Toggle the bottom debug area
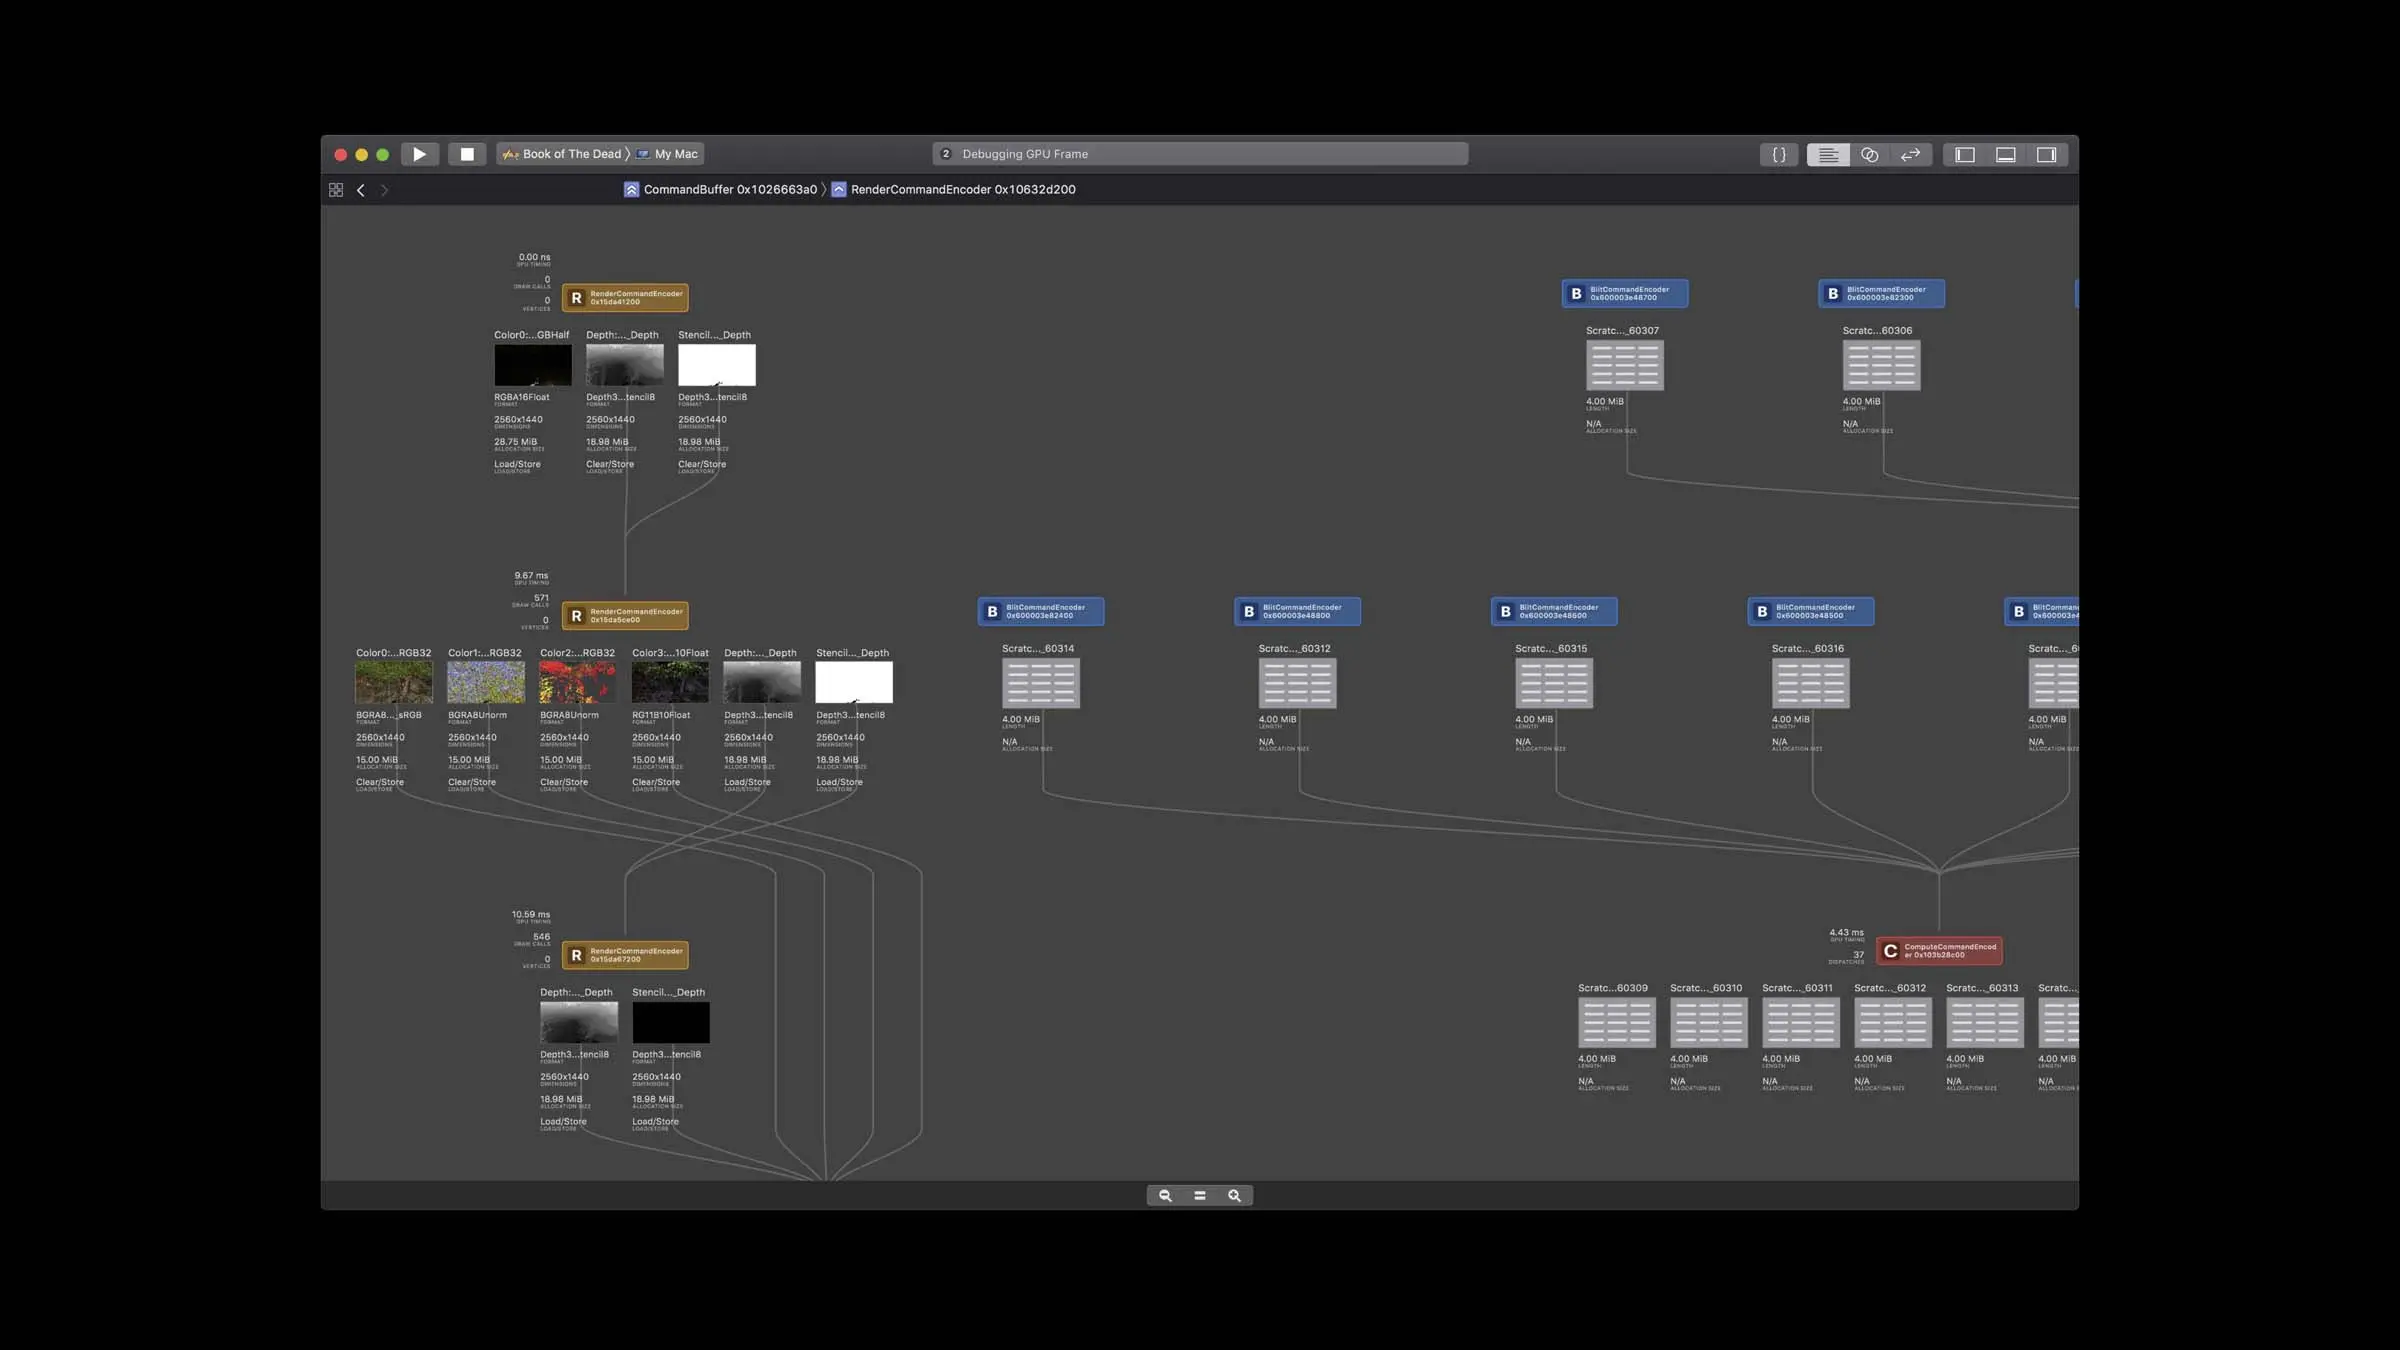Image resolution: width=2400 pixels, height=1350 pixels. pyautogui.click(x=2006, y=155)
